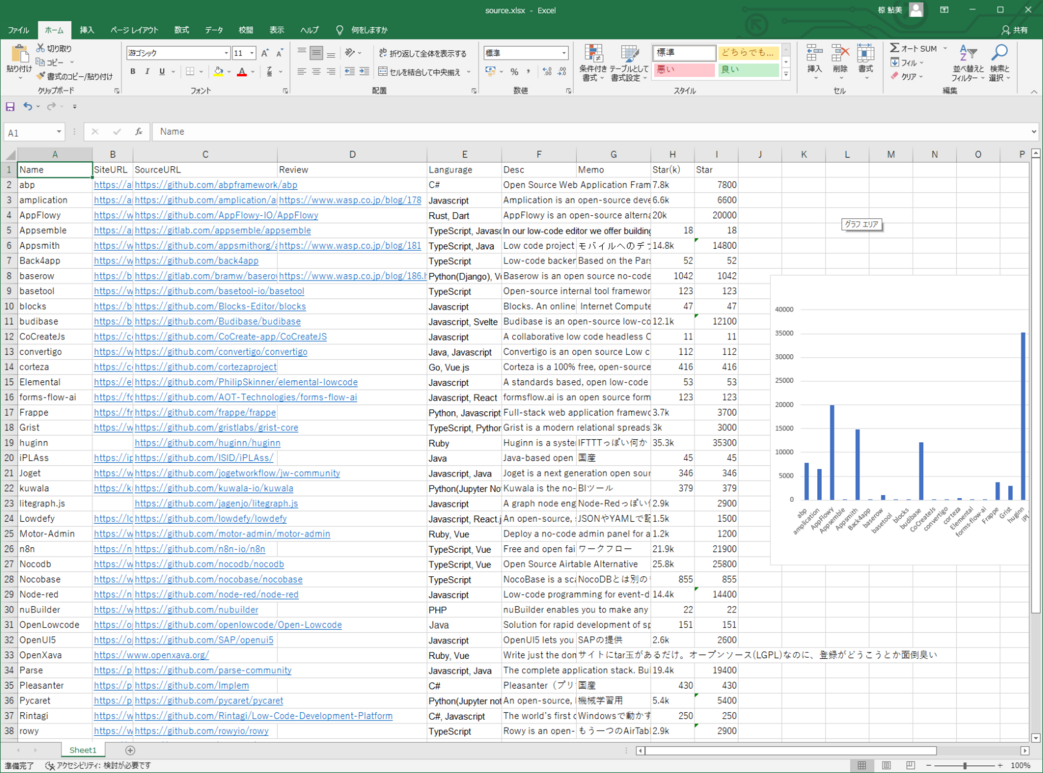Click the new sheet plus button
This screenshot has height=773, width=1043.
pyautogui.click(x=130, y=750)
